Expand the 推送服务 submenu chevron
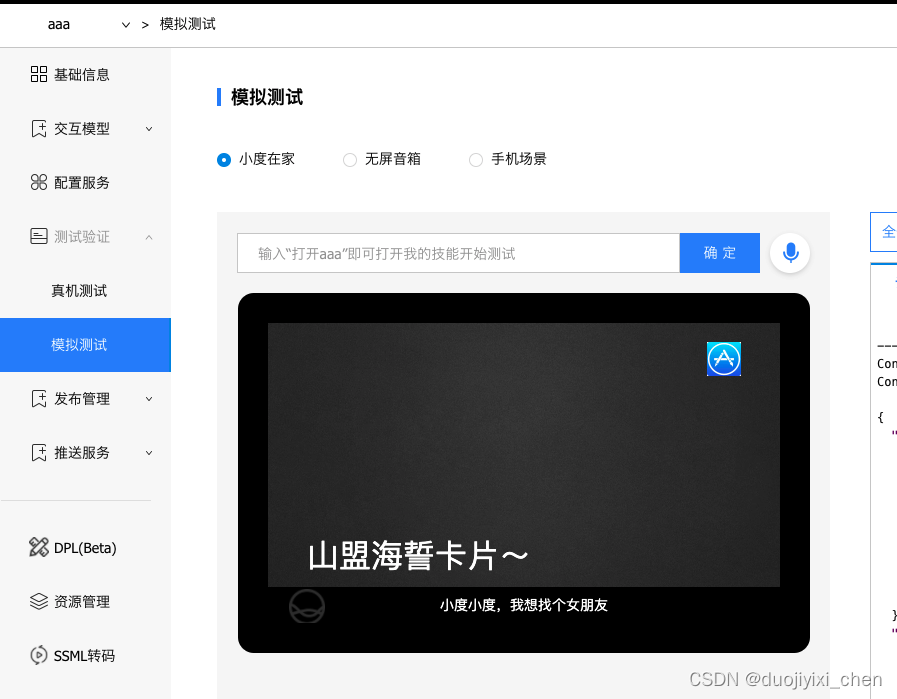 click(149, 453)
